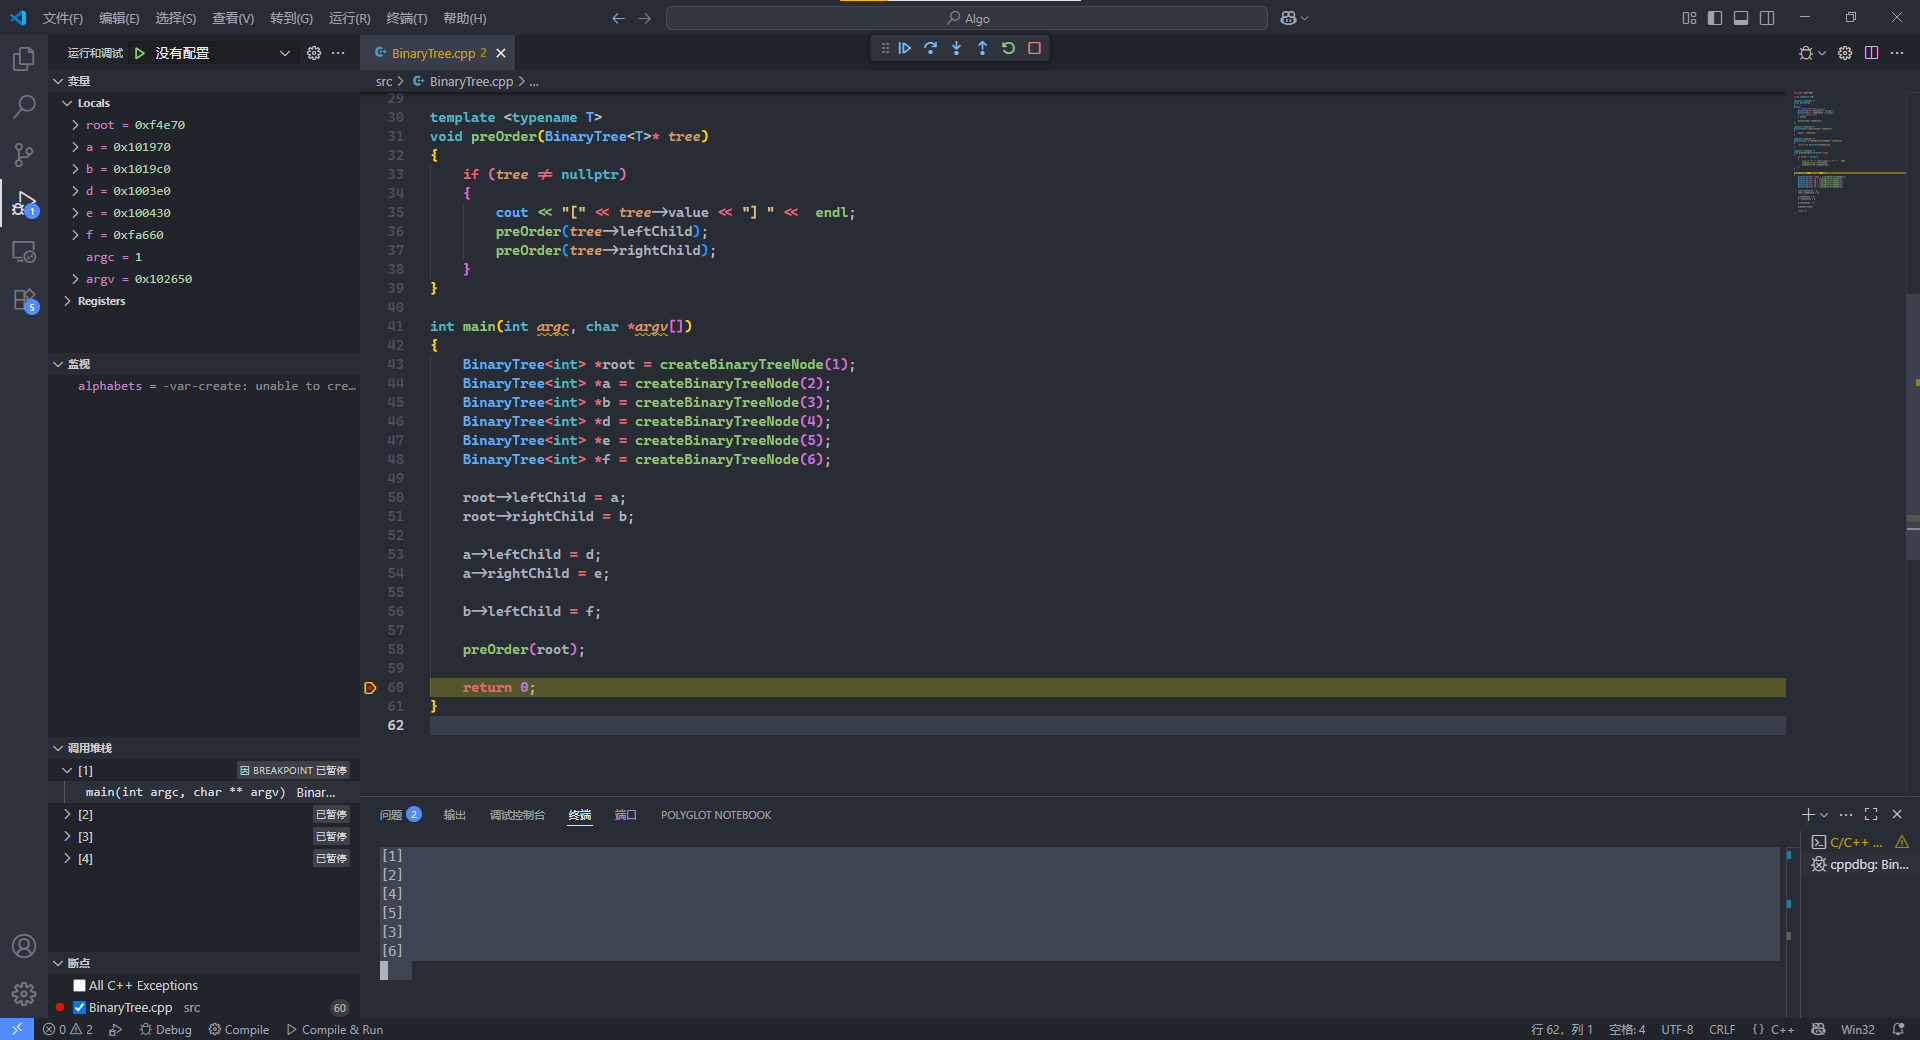Enable the All C++ Exceptions checkbox

80,986
